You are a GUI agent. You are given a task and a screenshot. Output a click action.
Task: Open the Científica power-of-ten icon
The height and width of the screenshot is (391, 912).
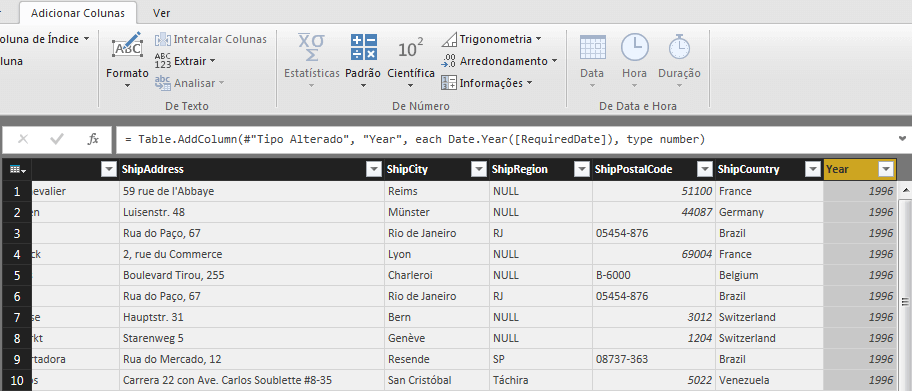[411, 49]
